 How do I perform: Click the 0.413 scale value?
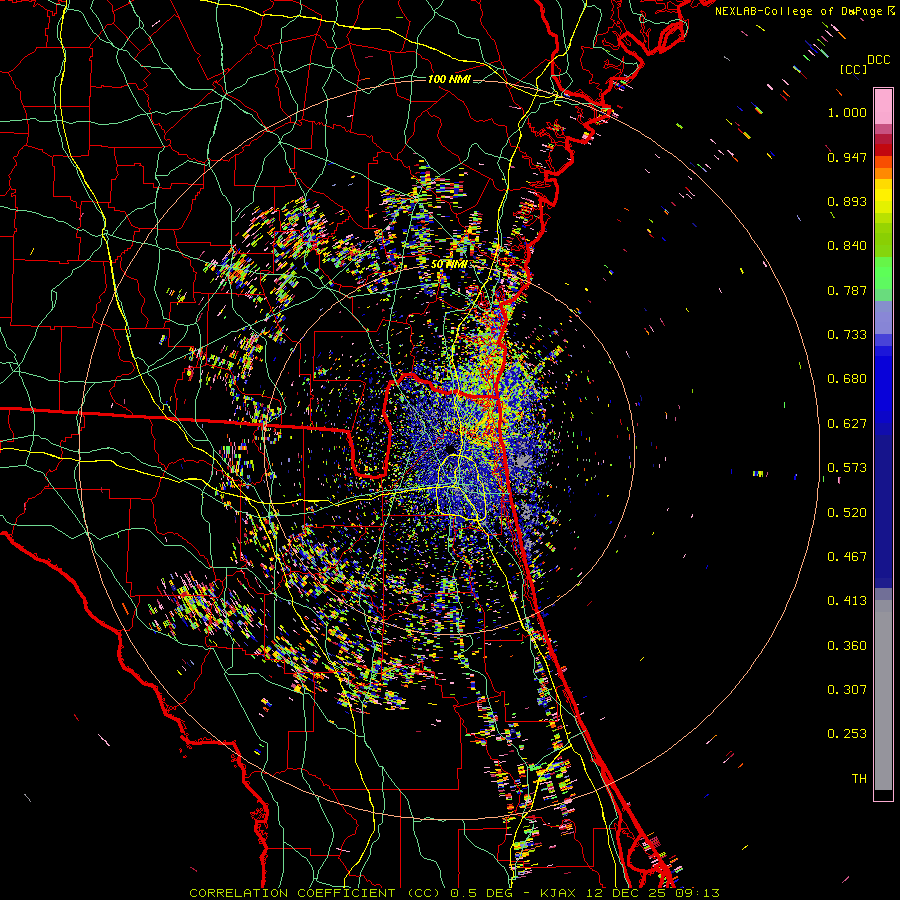point(847,601)
